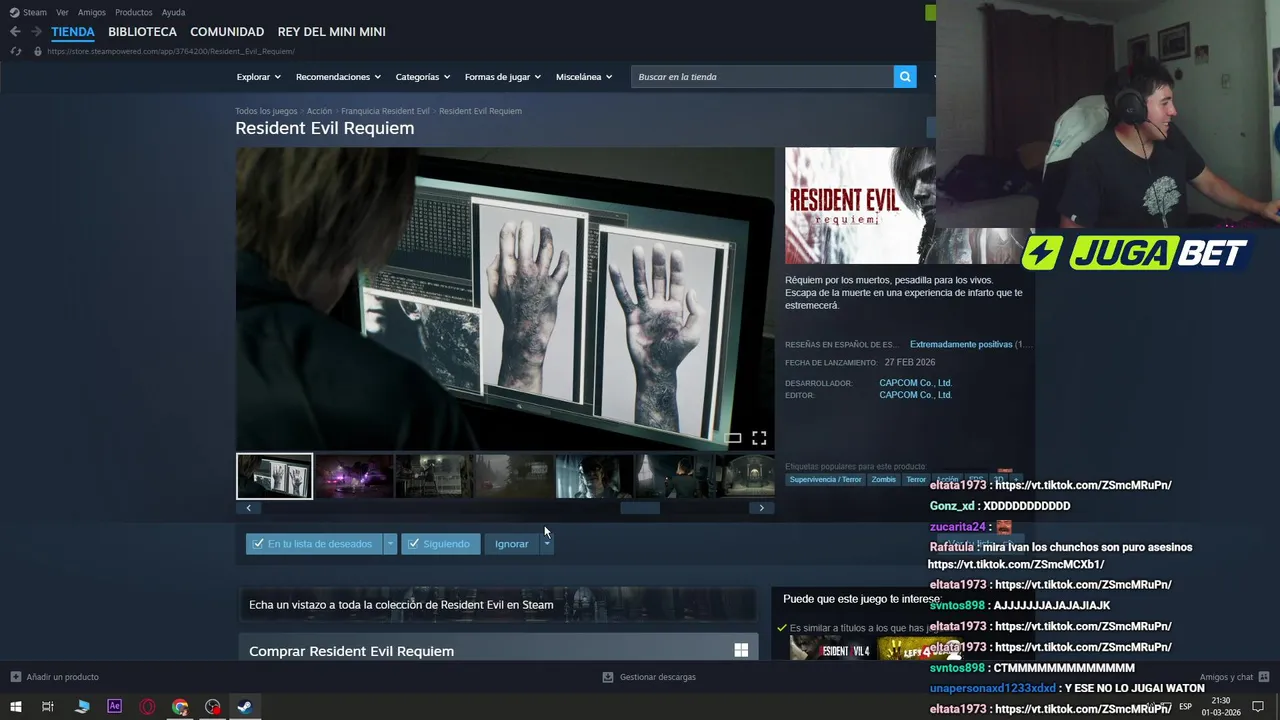Open the Categorías dropdown menu

point(422,77)
